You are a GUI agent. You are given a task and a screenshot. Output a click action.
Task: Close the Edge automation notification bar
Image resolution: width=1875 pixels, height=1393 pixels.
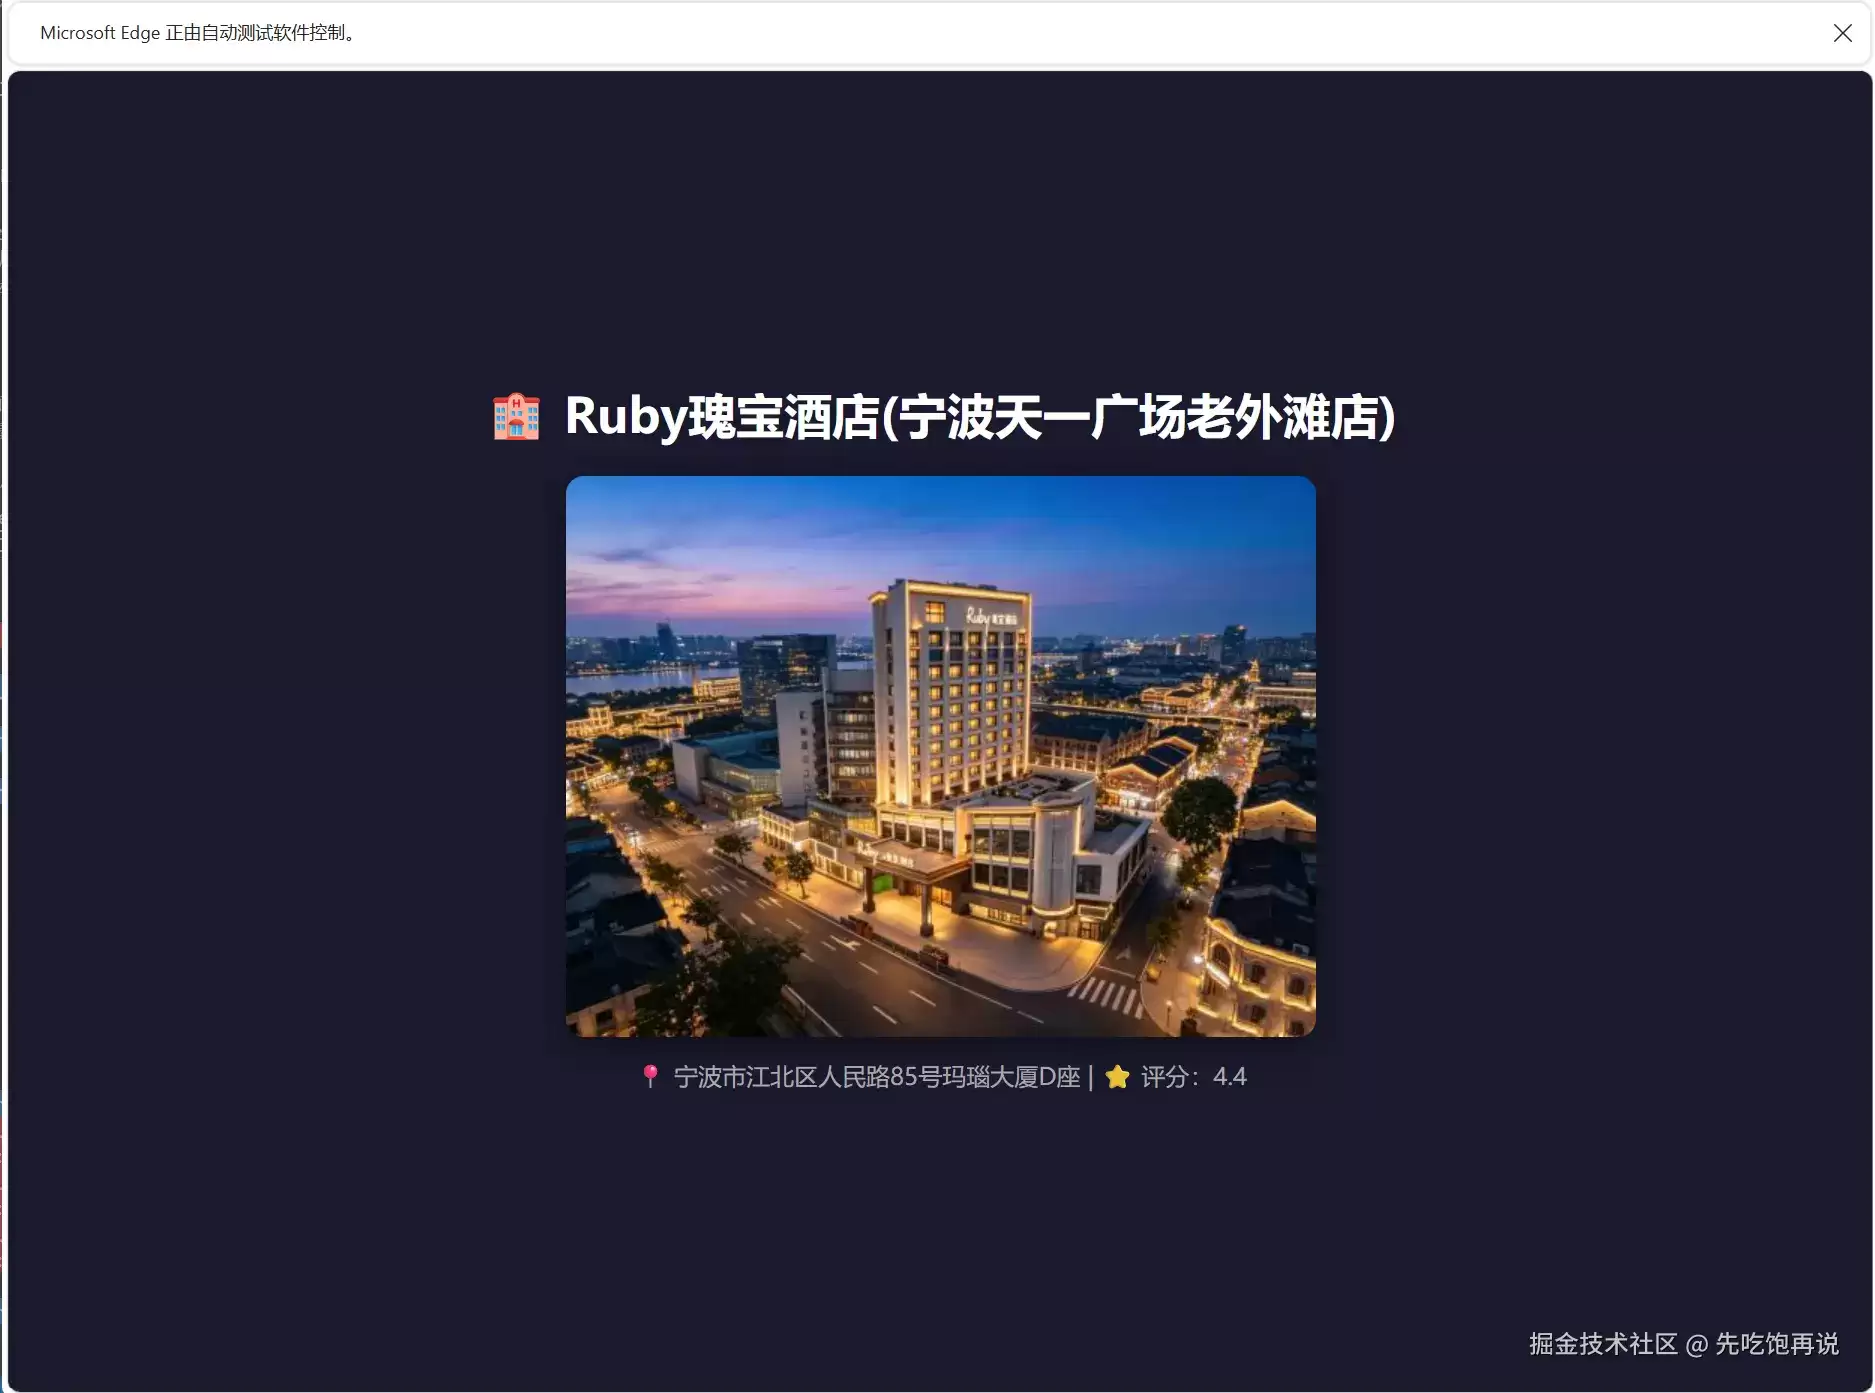click(x=1842, y=33)
